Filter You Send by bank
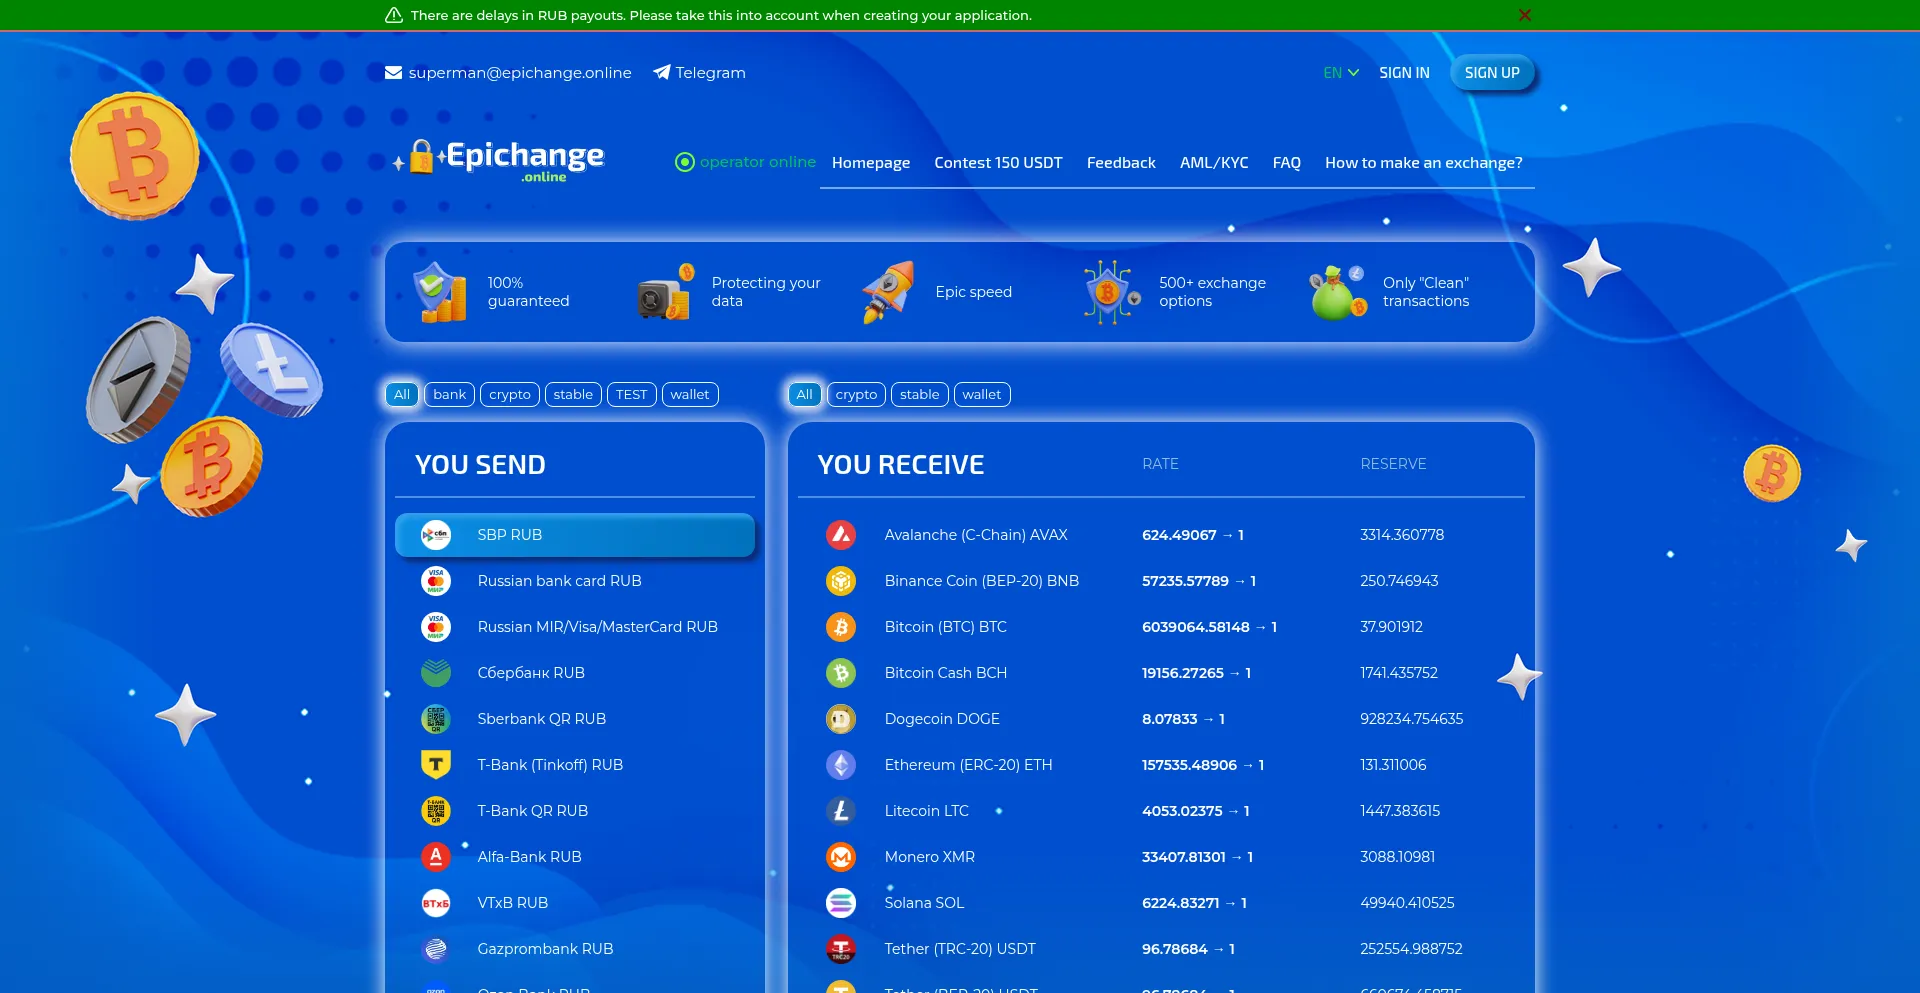 coord(449,395)
